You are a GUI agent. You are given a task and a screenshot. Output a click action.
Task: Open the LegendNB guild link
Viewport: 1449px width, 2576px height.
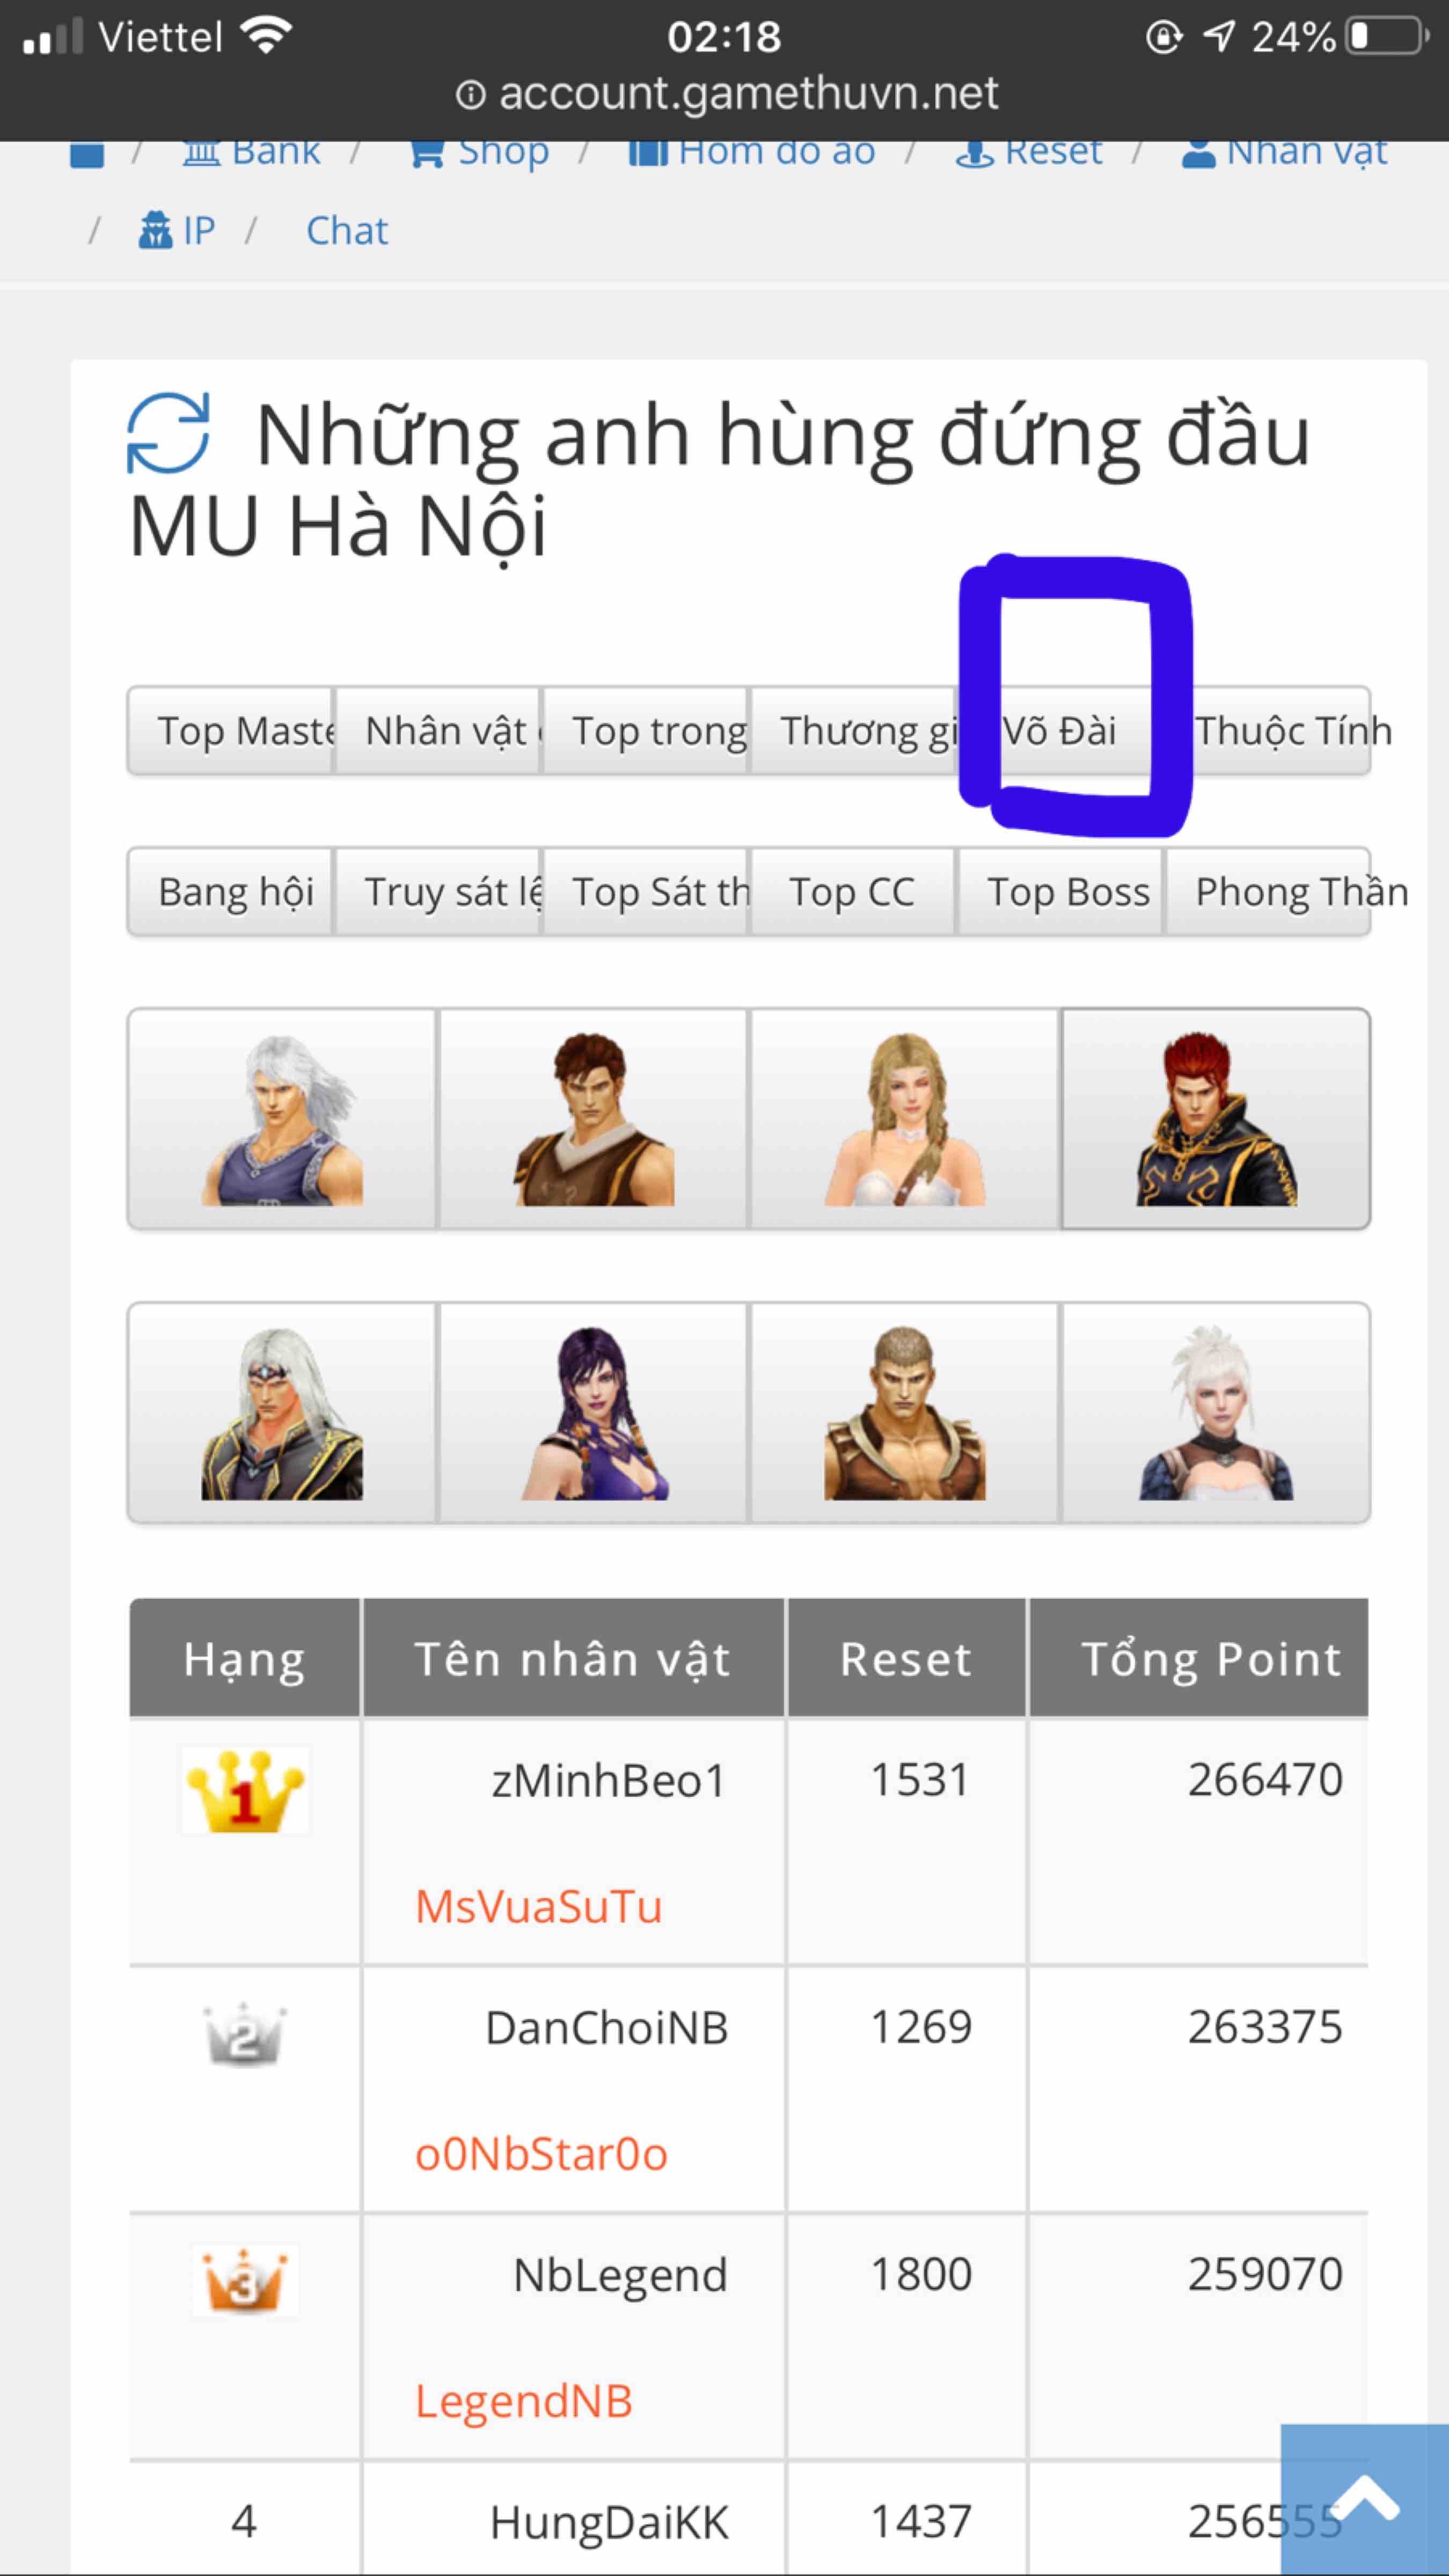point(524,2401)
